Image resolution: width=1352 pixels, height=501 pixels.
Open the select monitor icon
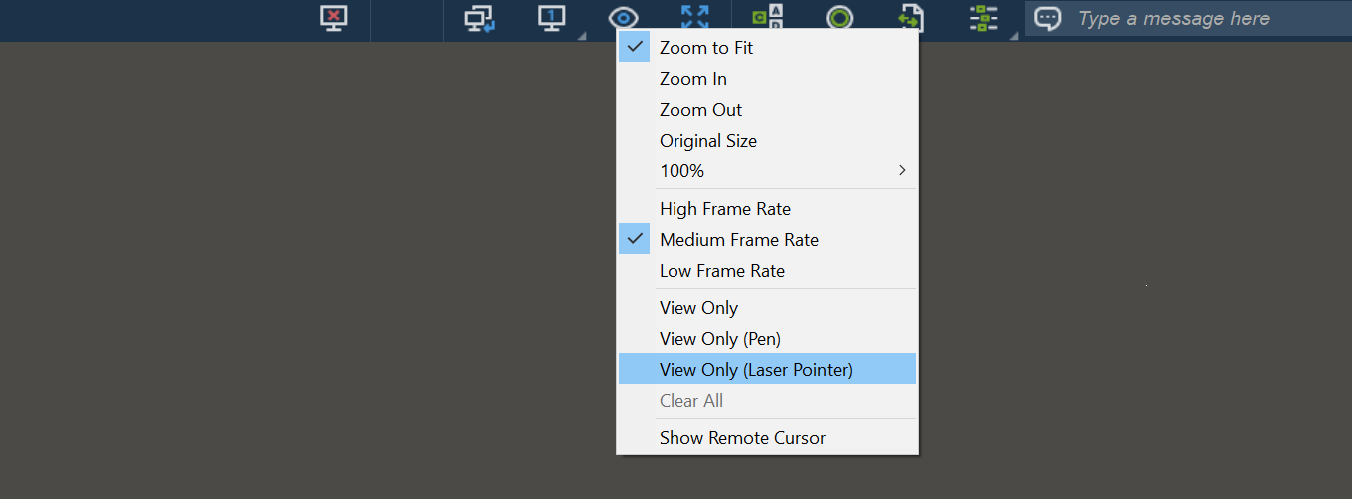552,19
